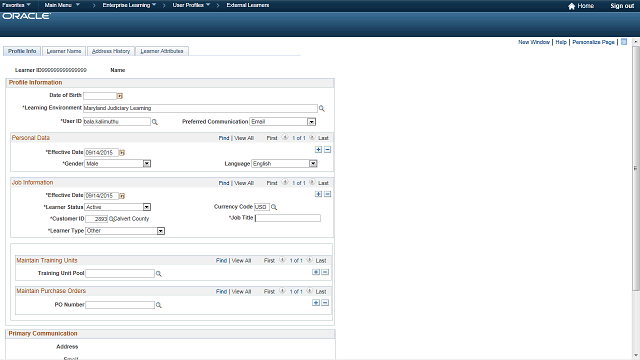
Task: Delete the Personal Data row
Action: click(x=327, y=150)
